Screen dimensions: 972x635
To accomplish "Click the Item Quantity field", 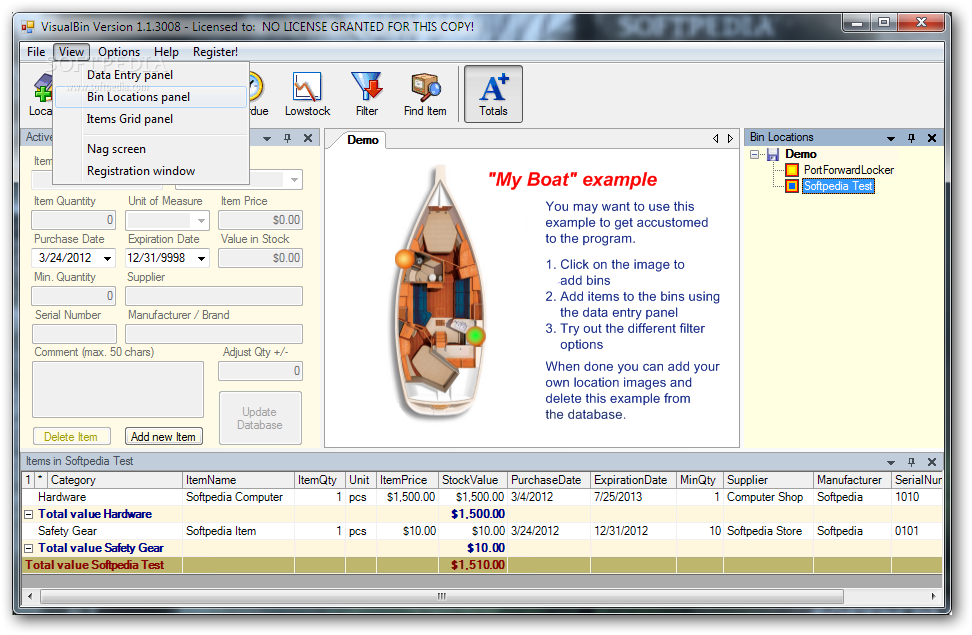I will (x=74, y=220).
